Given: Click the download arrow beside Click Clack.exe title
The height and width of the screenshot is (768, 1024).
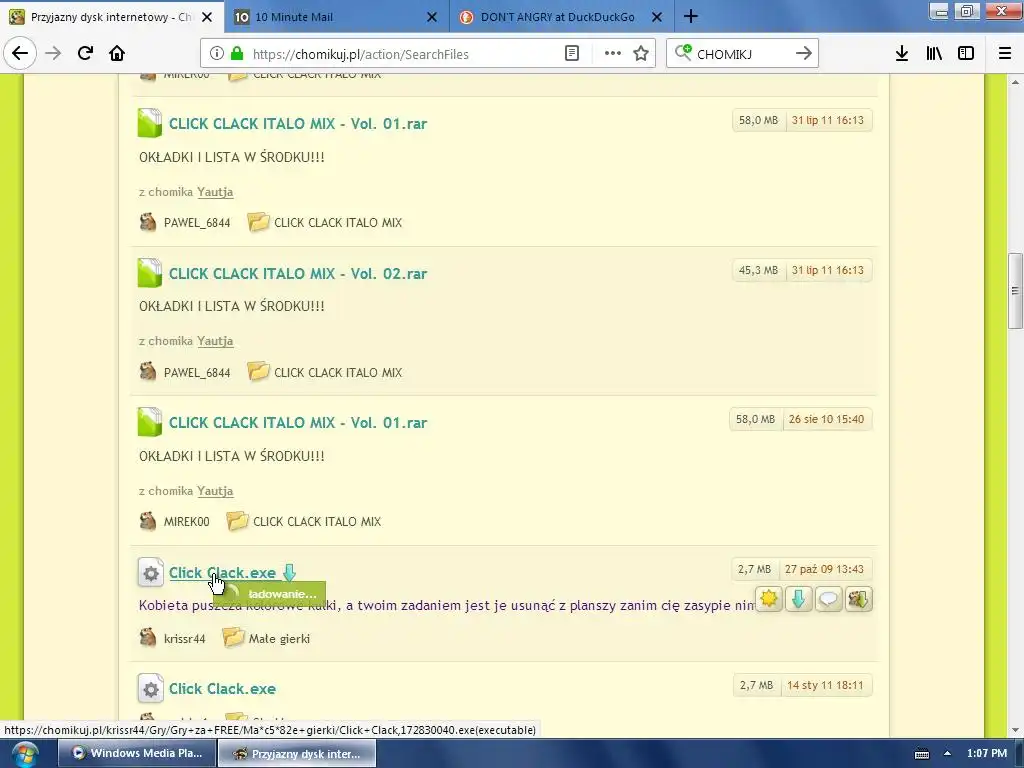Looking at the screenshot, I should tap(289, 573).
